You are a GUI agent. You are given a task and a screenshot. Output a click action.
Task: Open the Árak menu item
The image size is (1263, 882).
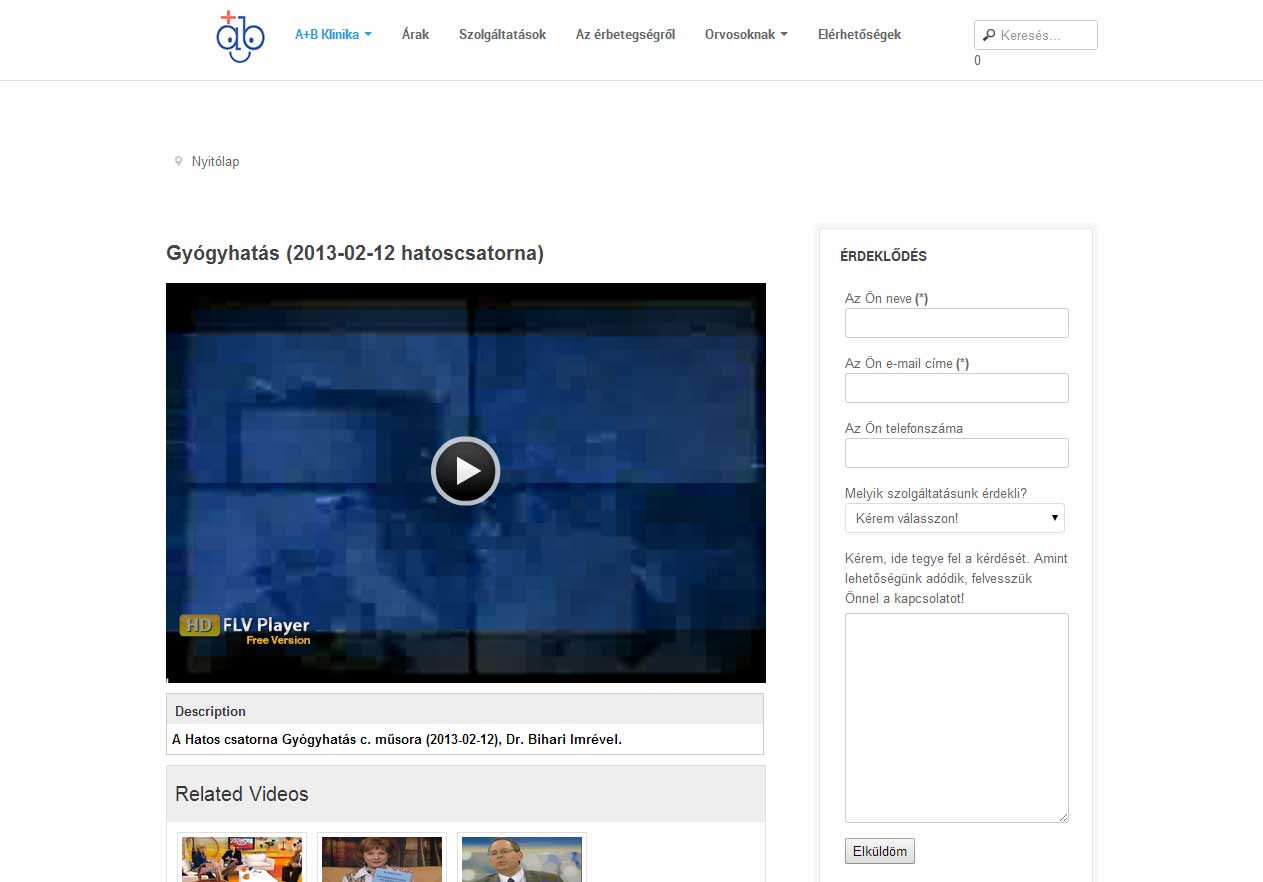pos(415,35)
